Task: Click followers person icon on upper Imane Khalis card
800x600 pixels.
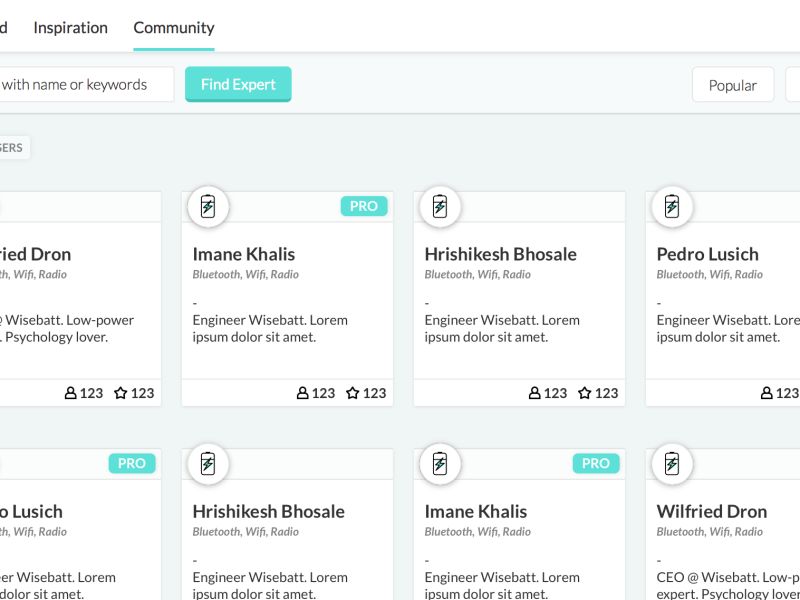Action: [x=303, y=393]
